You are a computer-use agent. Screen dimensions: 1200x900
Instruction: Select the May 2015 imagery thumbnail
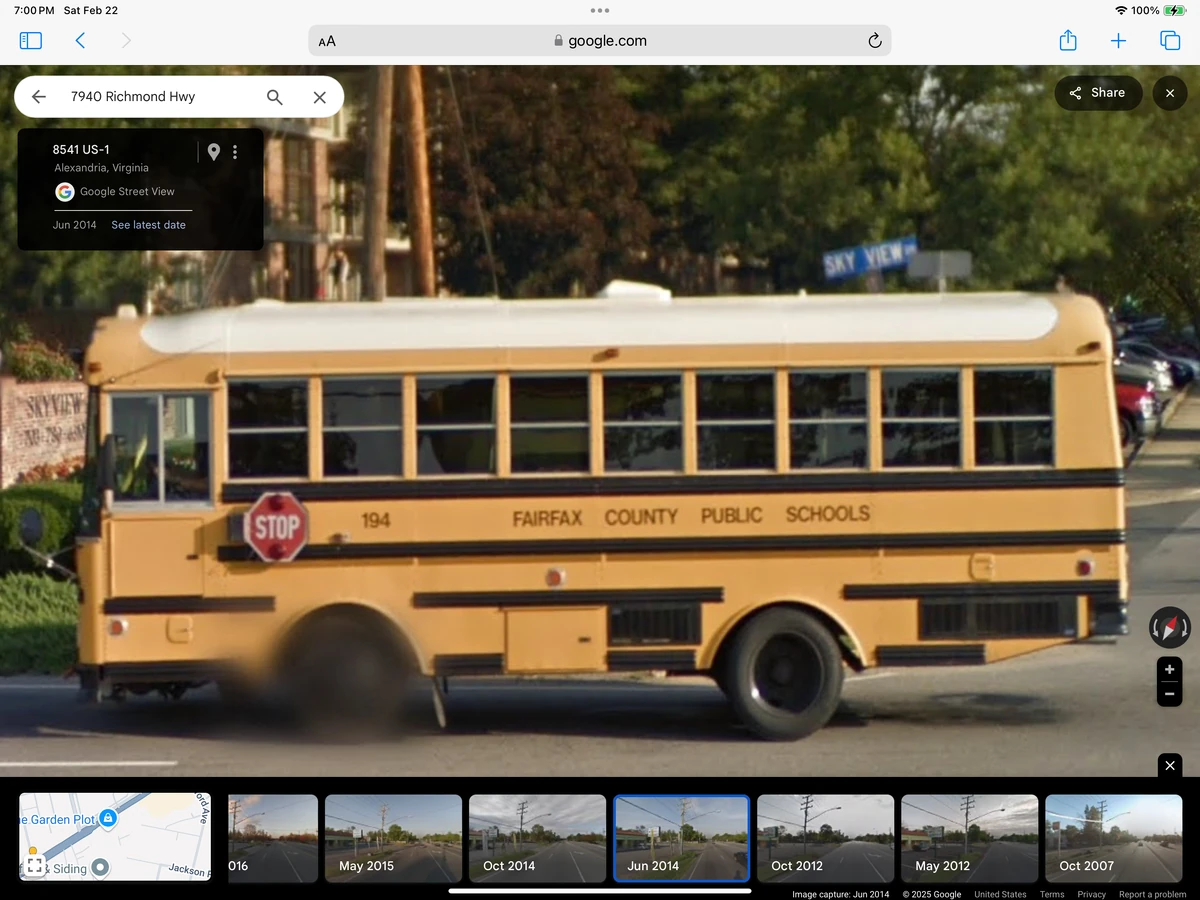click(393, 838)
